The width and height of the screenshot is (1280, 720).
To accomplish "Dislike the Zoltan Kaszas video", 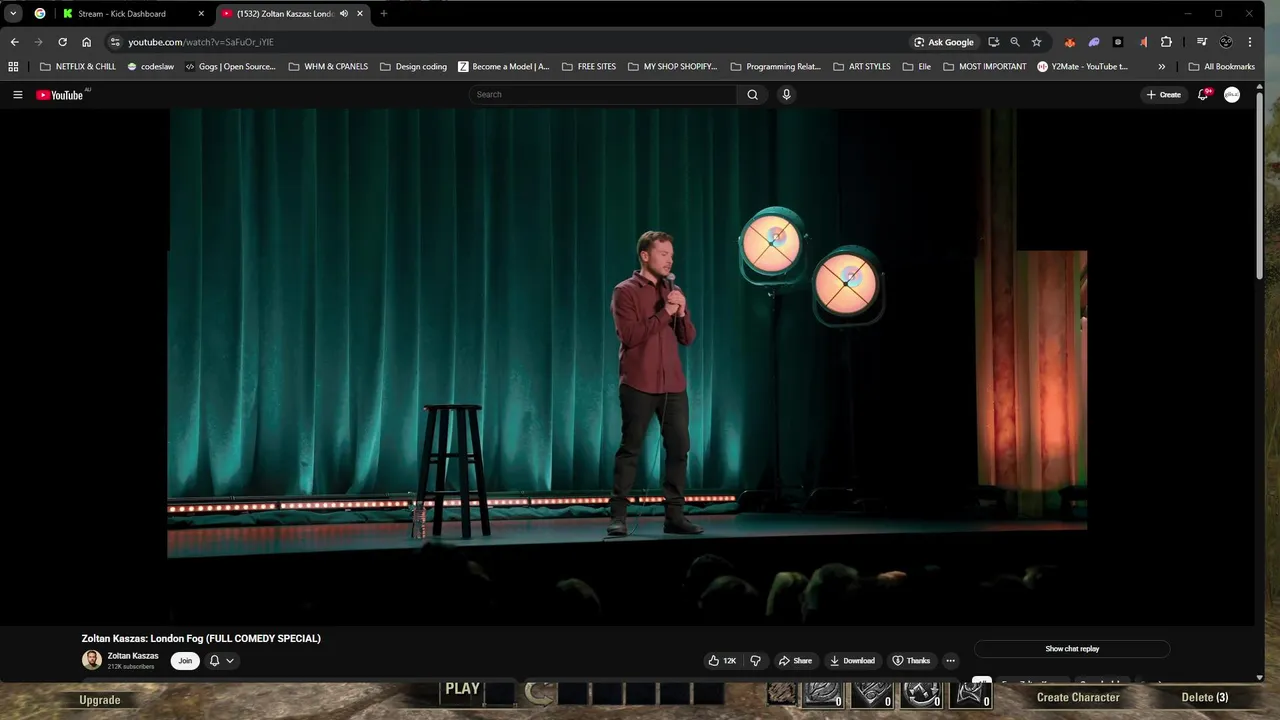I will (x=755, y=660).
